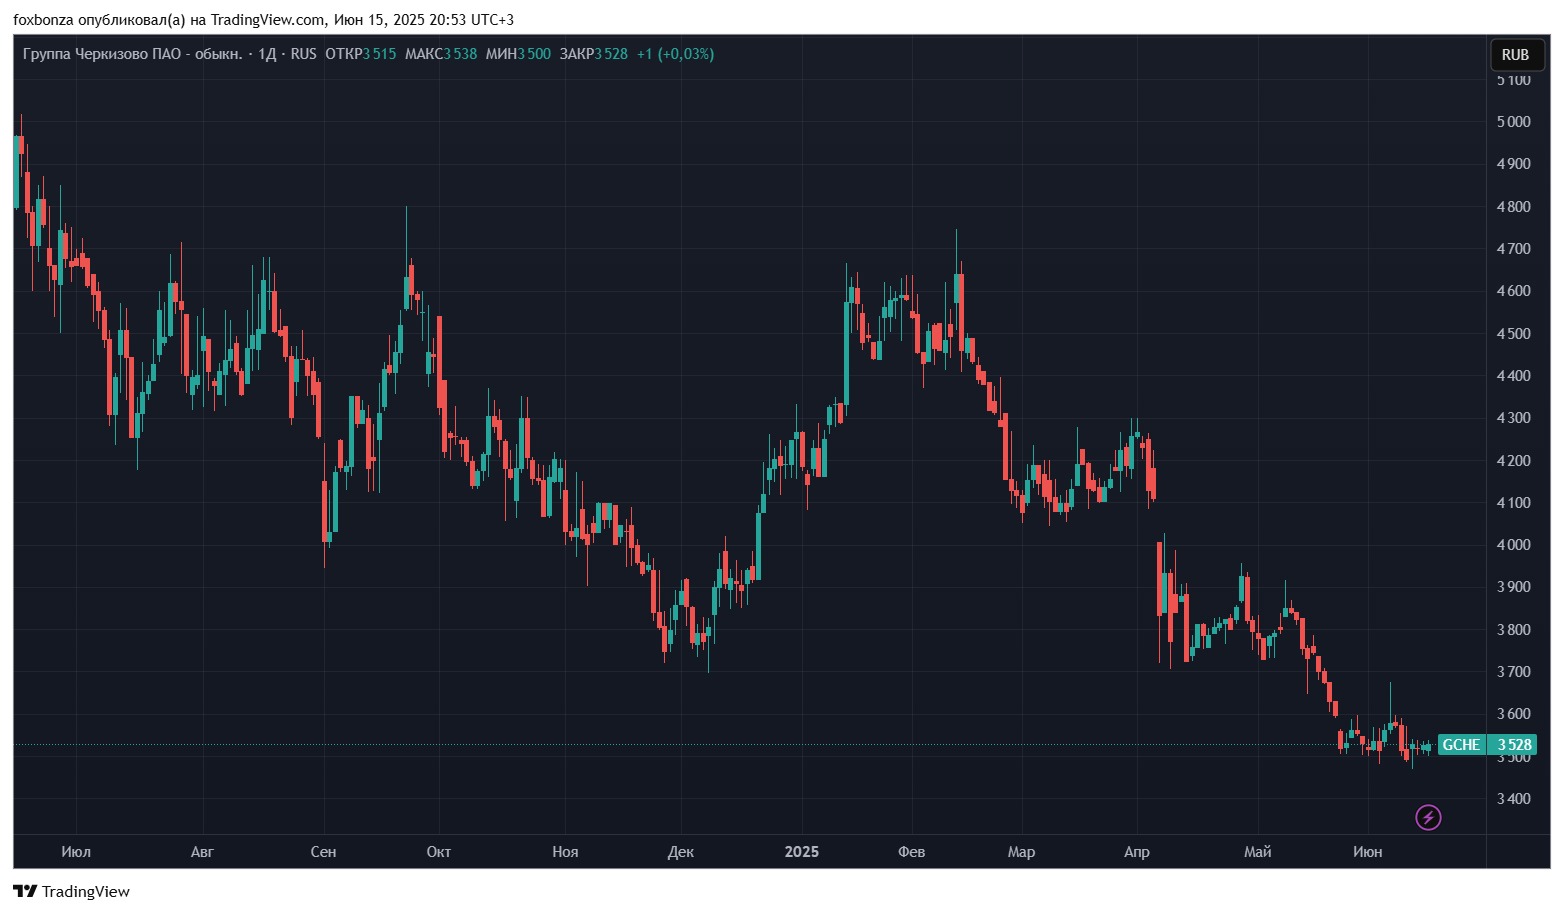Click the 4 900 price axis label
Screen dimensions: 1564x913
tap(1513, 164)
